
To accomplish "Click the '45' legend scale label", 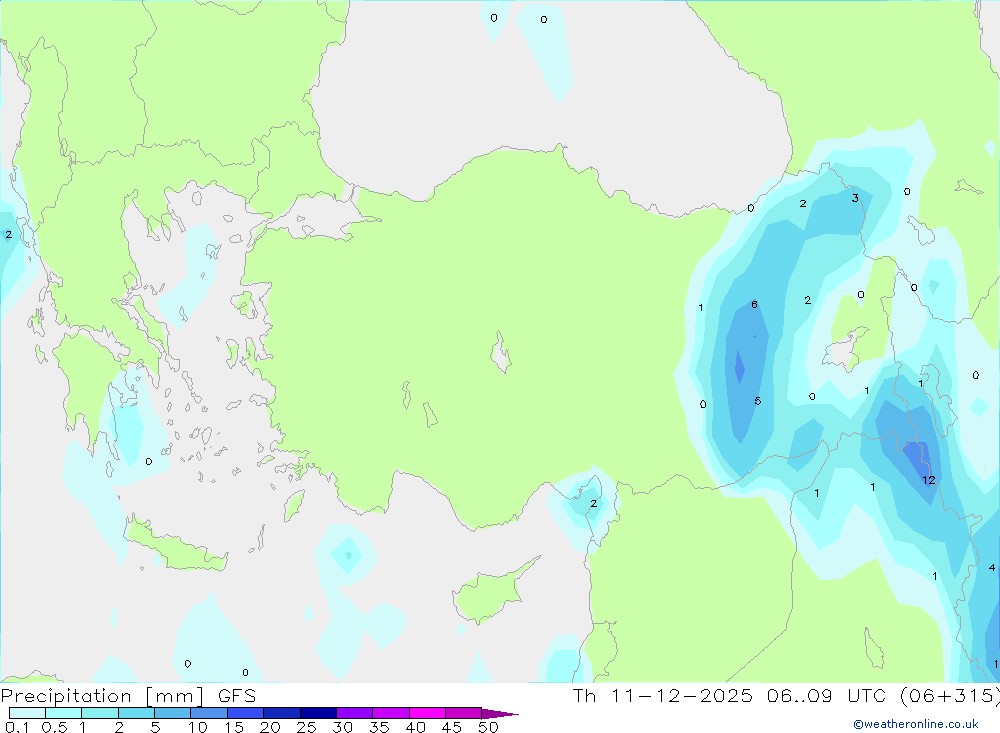I will 452,727.
